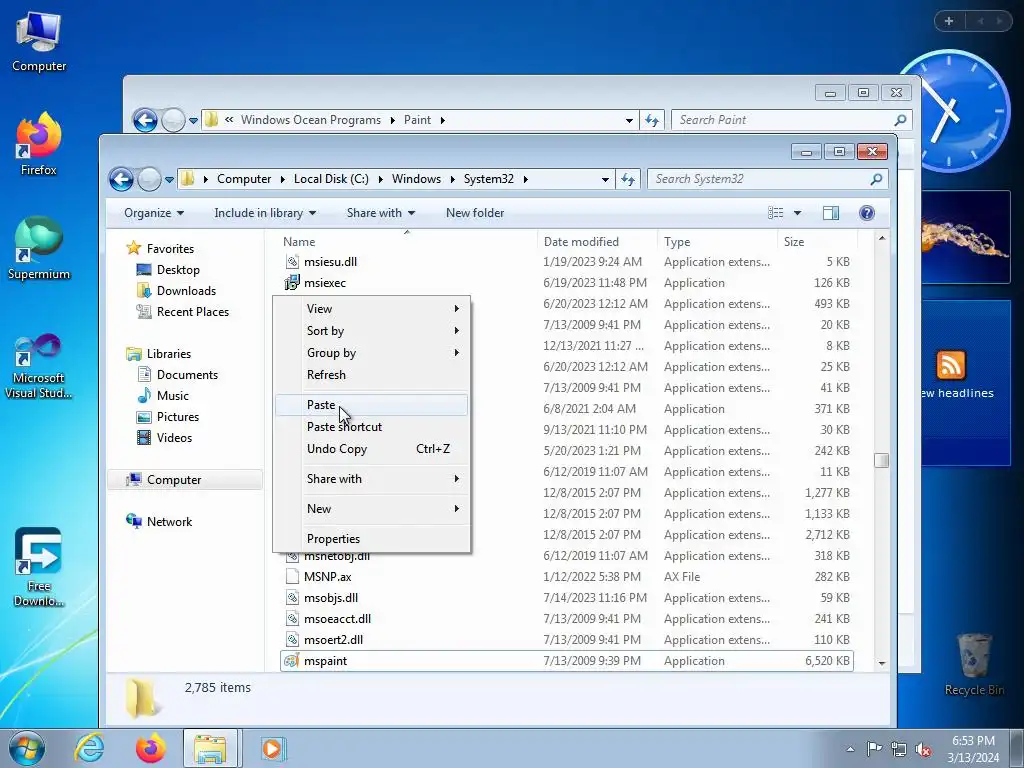
Task: Click the muted volume tray icon
Action: pyautogui.click(x=923, y=749)
